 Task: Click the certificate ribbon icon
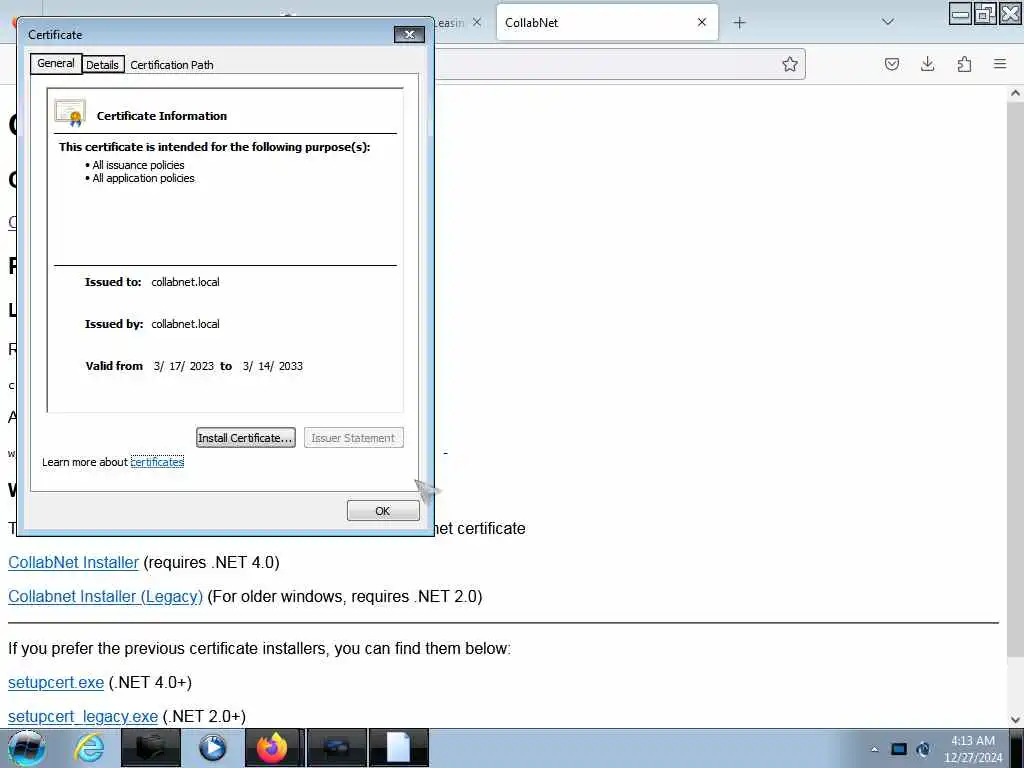pyautogui.click(x=71, y=114)
